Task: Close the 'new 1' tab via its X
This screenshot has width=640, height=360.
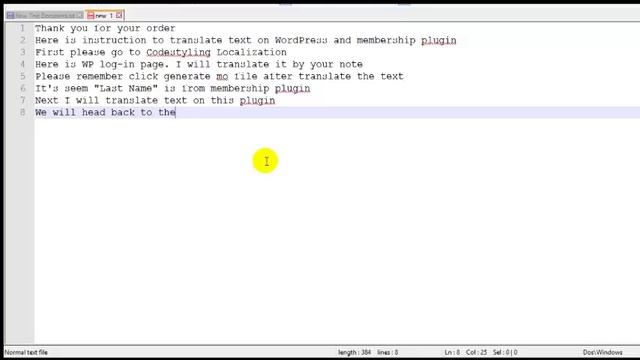Action: [119, 16]
